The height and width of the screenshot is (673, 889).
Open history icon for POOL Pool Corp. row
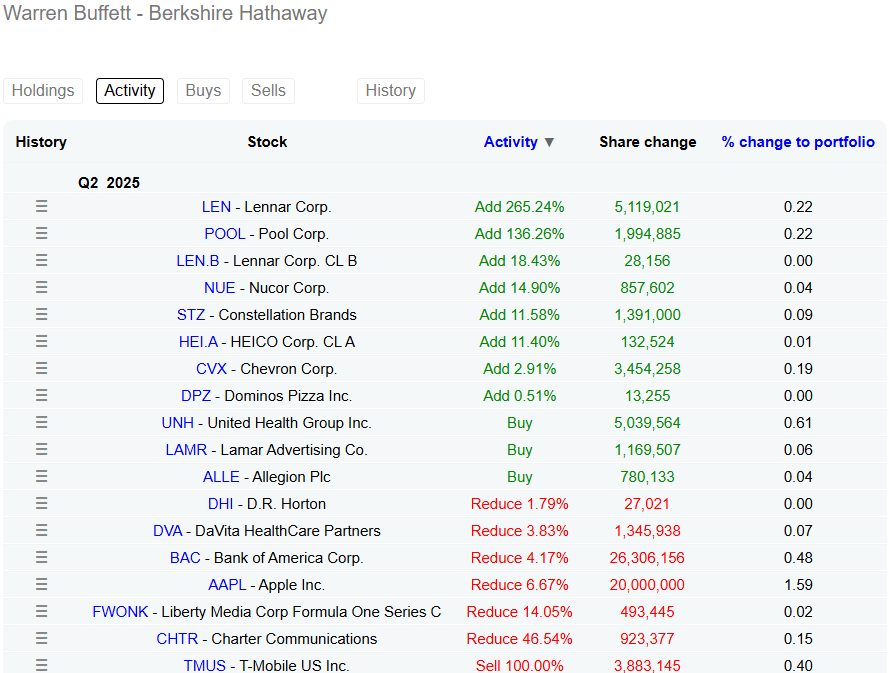pos(41,234)
